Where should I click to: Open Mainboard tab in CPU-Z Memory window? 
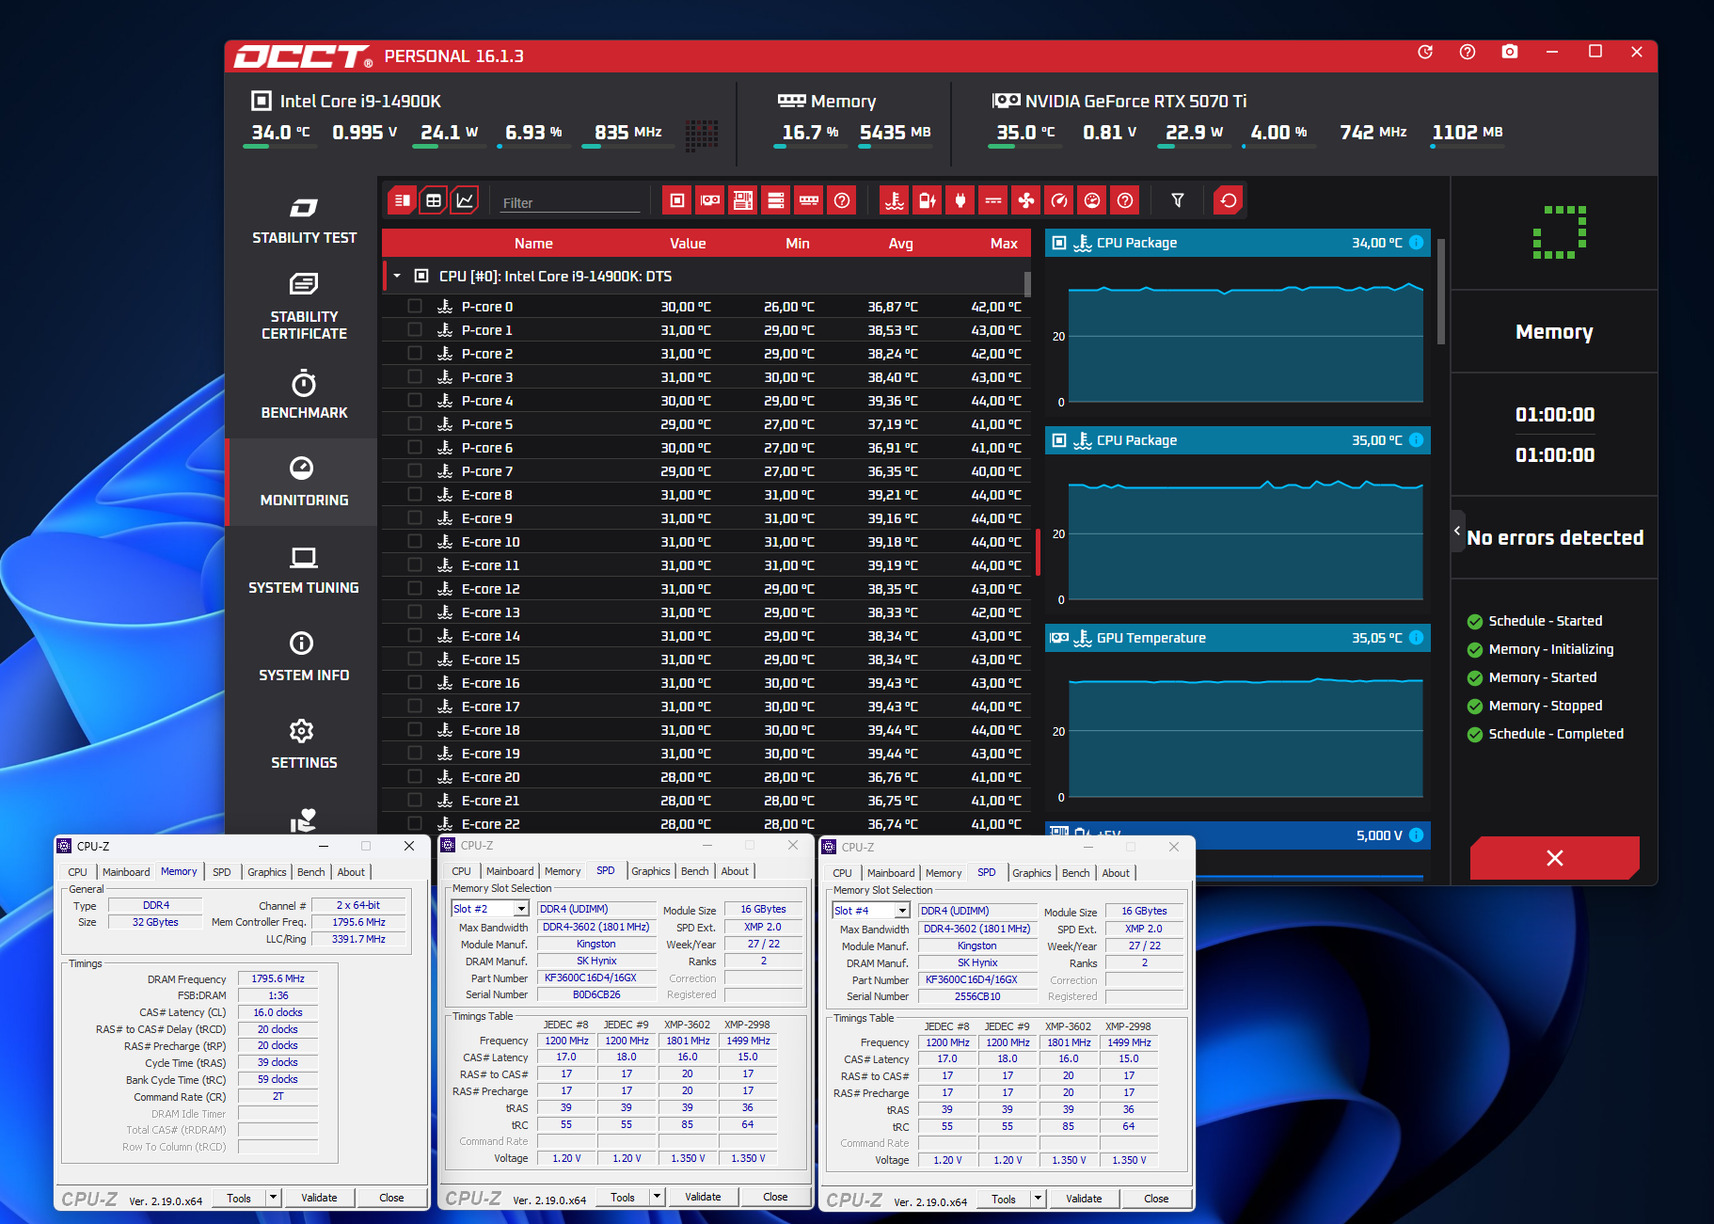click(x=126, y=872)
